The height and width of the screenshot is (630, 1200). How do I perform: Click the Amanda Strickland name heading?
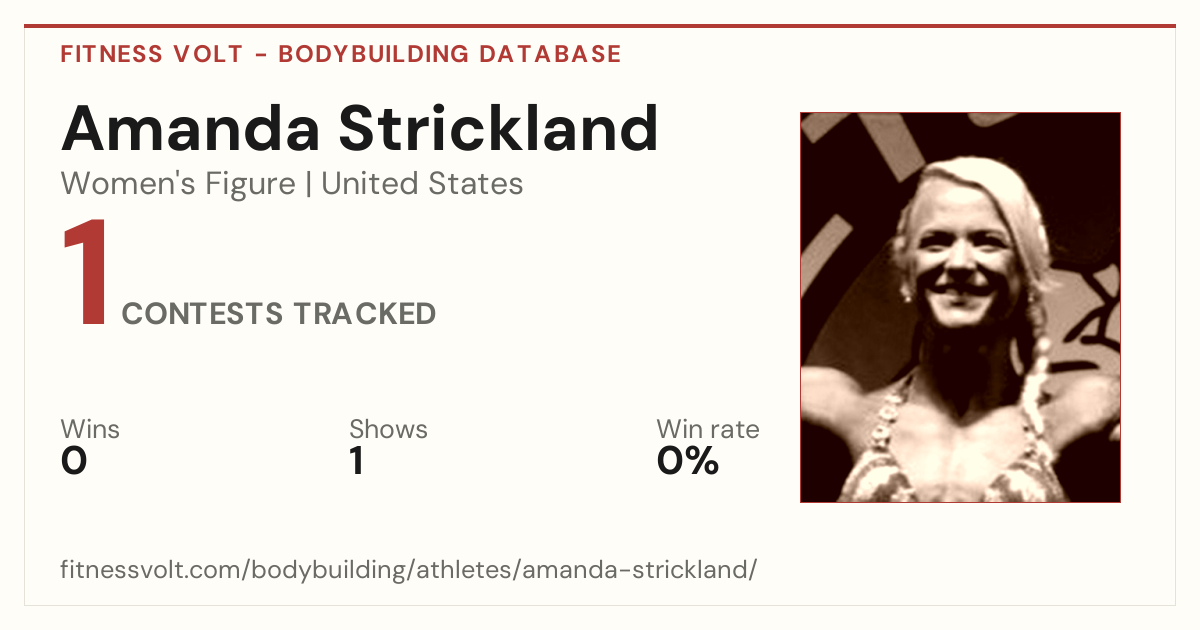pos(360,128)
